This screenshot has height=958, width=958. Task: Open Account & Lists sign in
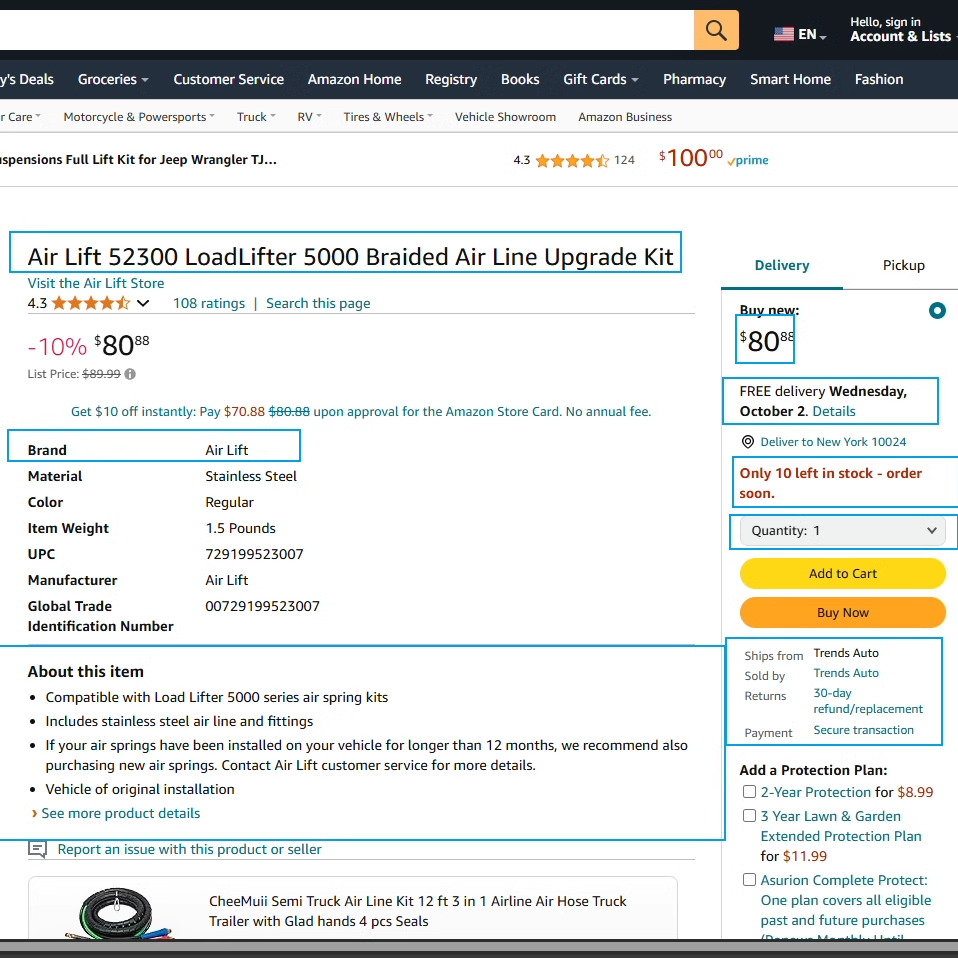[x=903, y=29]
